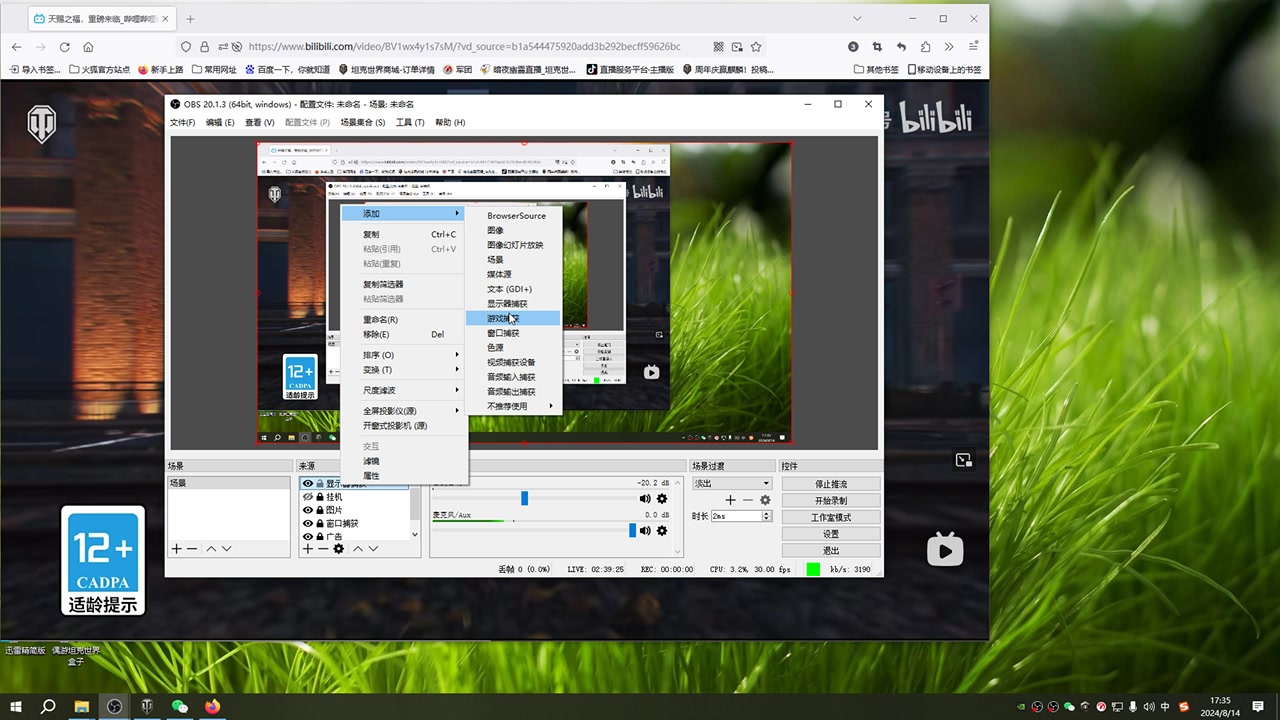Choose 显示器捕获 in add submenu
Image resolution: width=1280 pixels, height=720 pixels.
coord(514,303)
